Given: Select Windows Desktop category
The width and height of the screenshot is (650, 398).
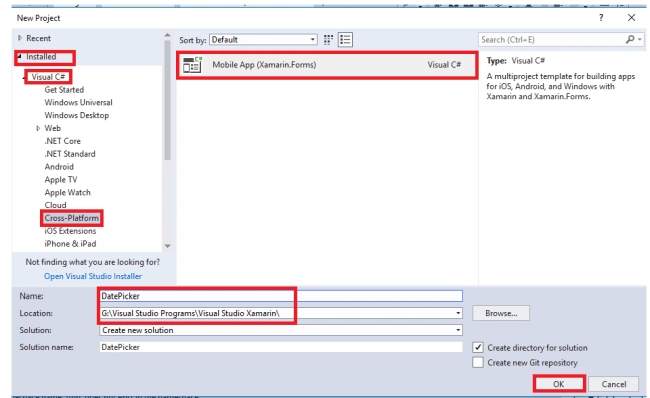Looking at the screenshot, I should [77, 116].
